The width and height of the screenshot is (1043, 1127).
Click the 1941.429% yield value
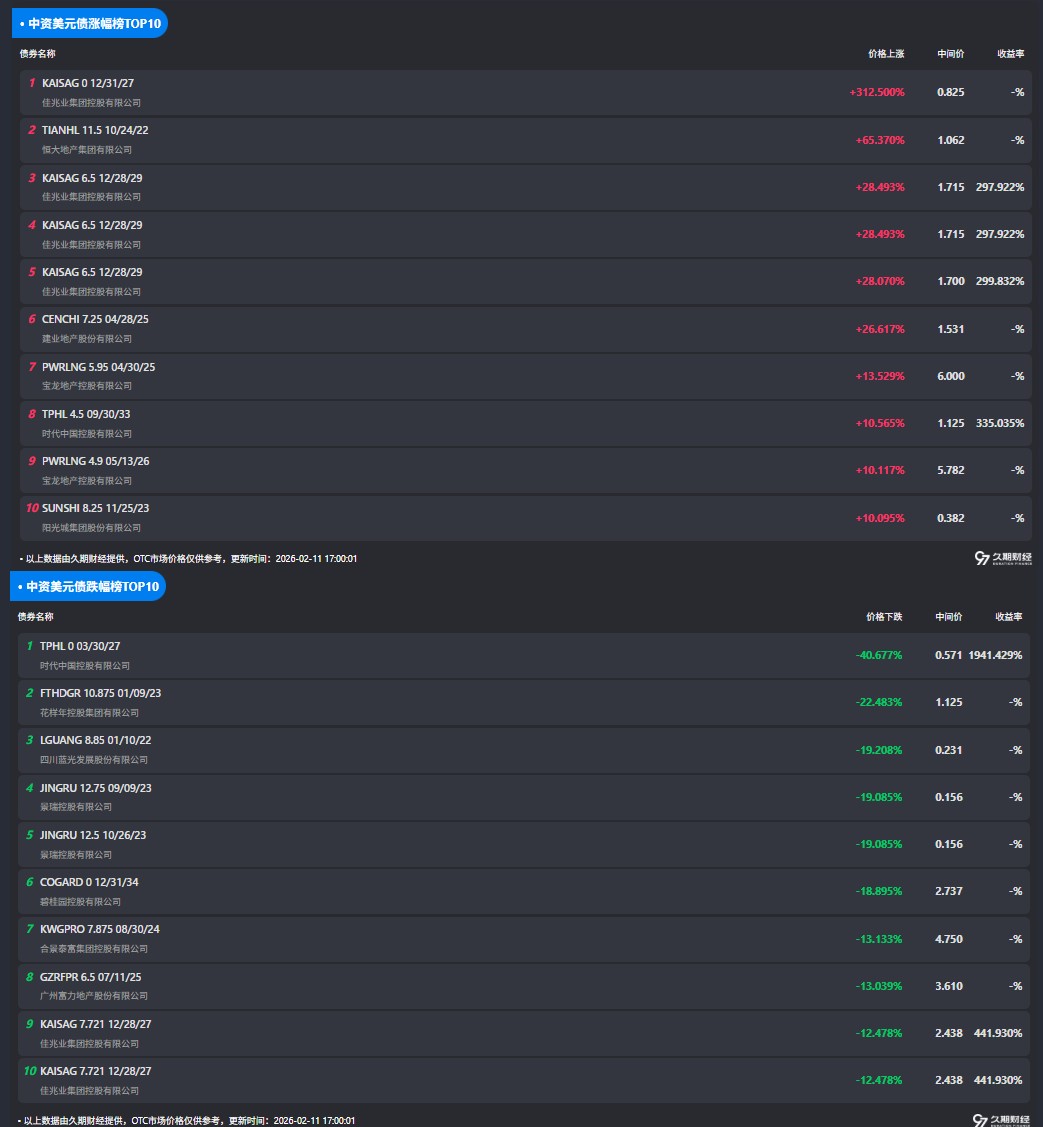(995, 655)
